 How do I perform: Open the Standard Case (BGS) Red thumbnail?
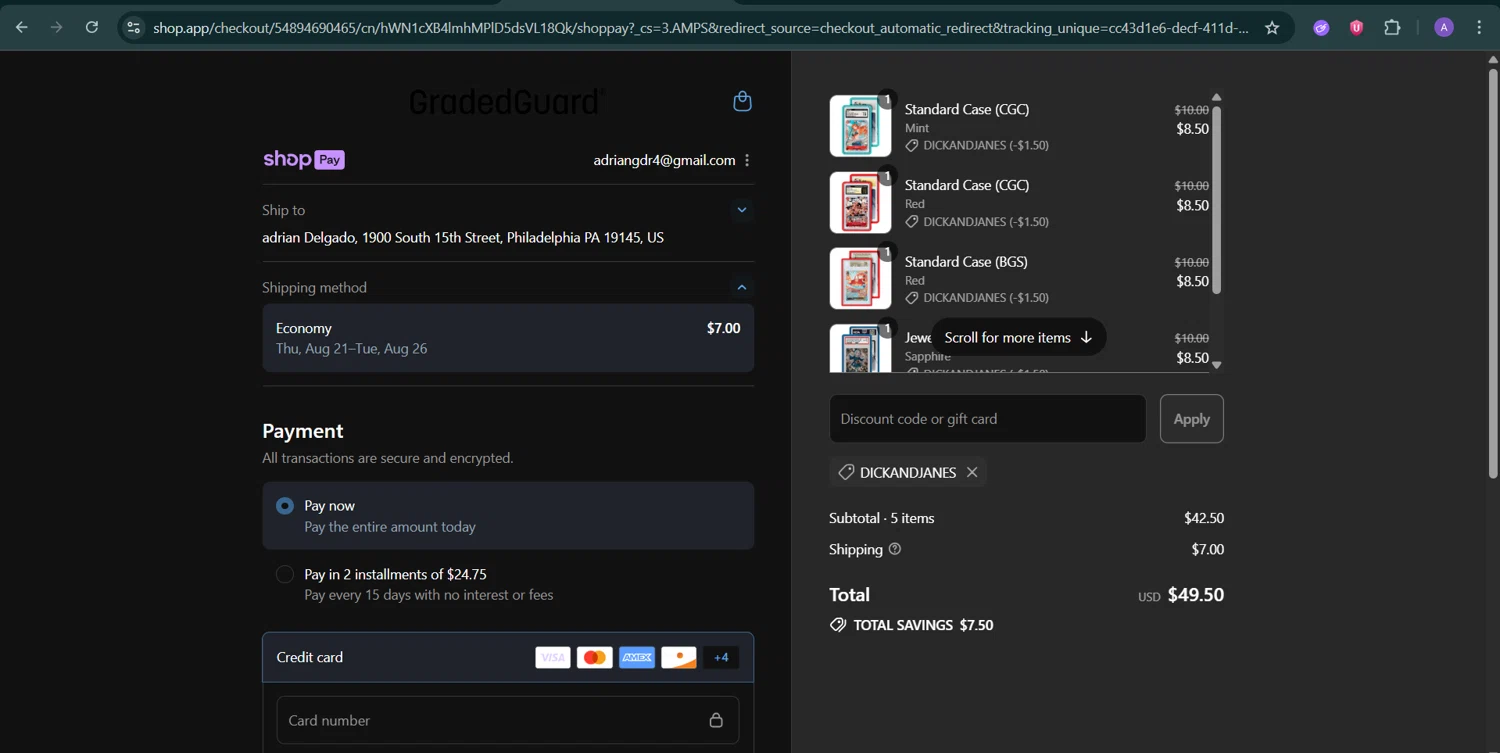pos(860,278)
